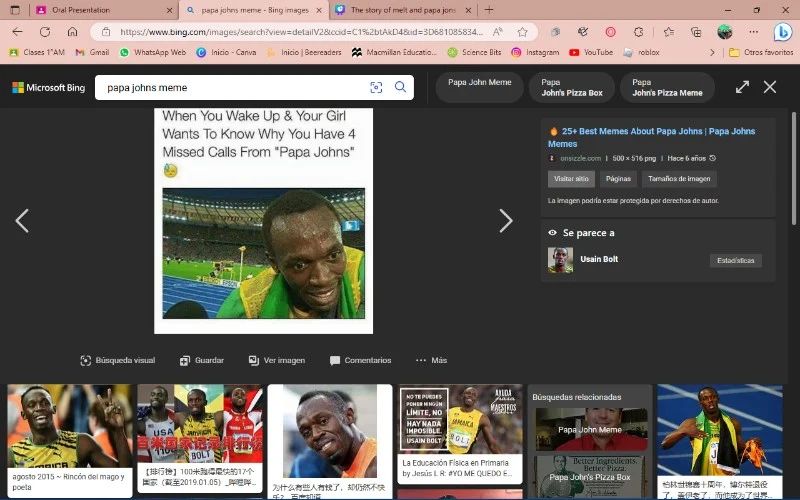Select the papa johns meme Bing images tab
The height and width of the screenshot is (500, 800).
[x=255, y=10]
